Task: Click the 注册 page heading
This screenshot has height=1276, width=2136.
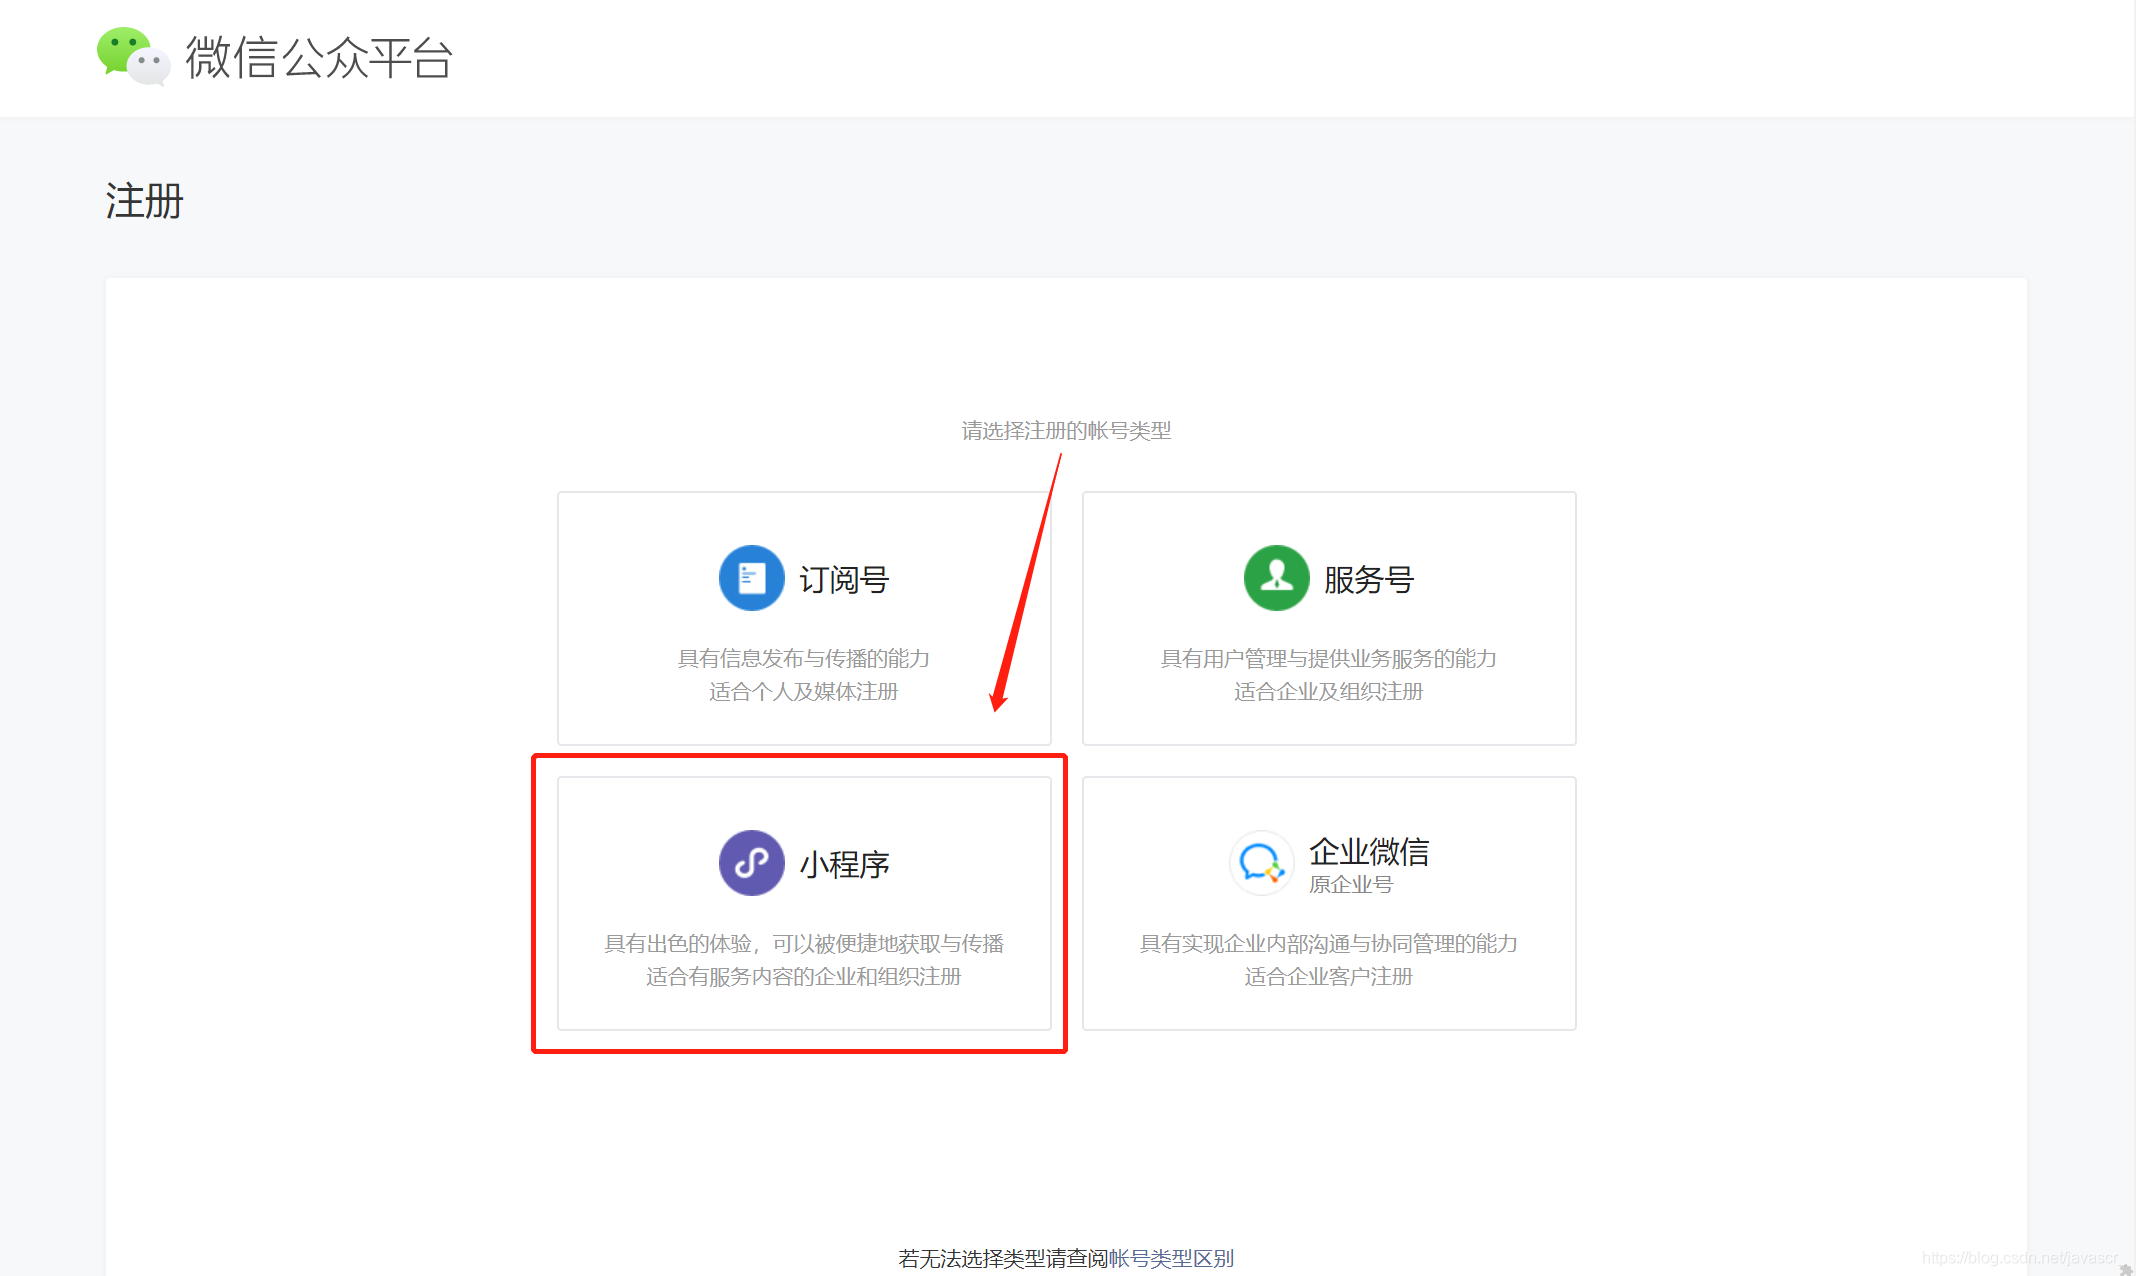Action: click(x=145, y=201)
